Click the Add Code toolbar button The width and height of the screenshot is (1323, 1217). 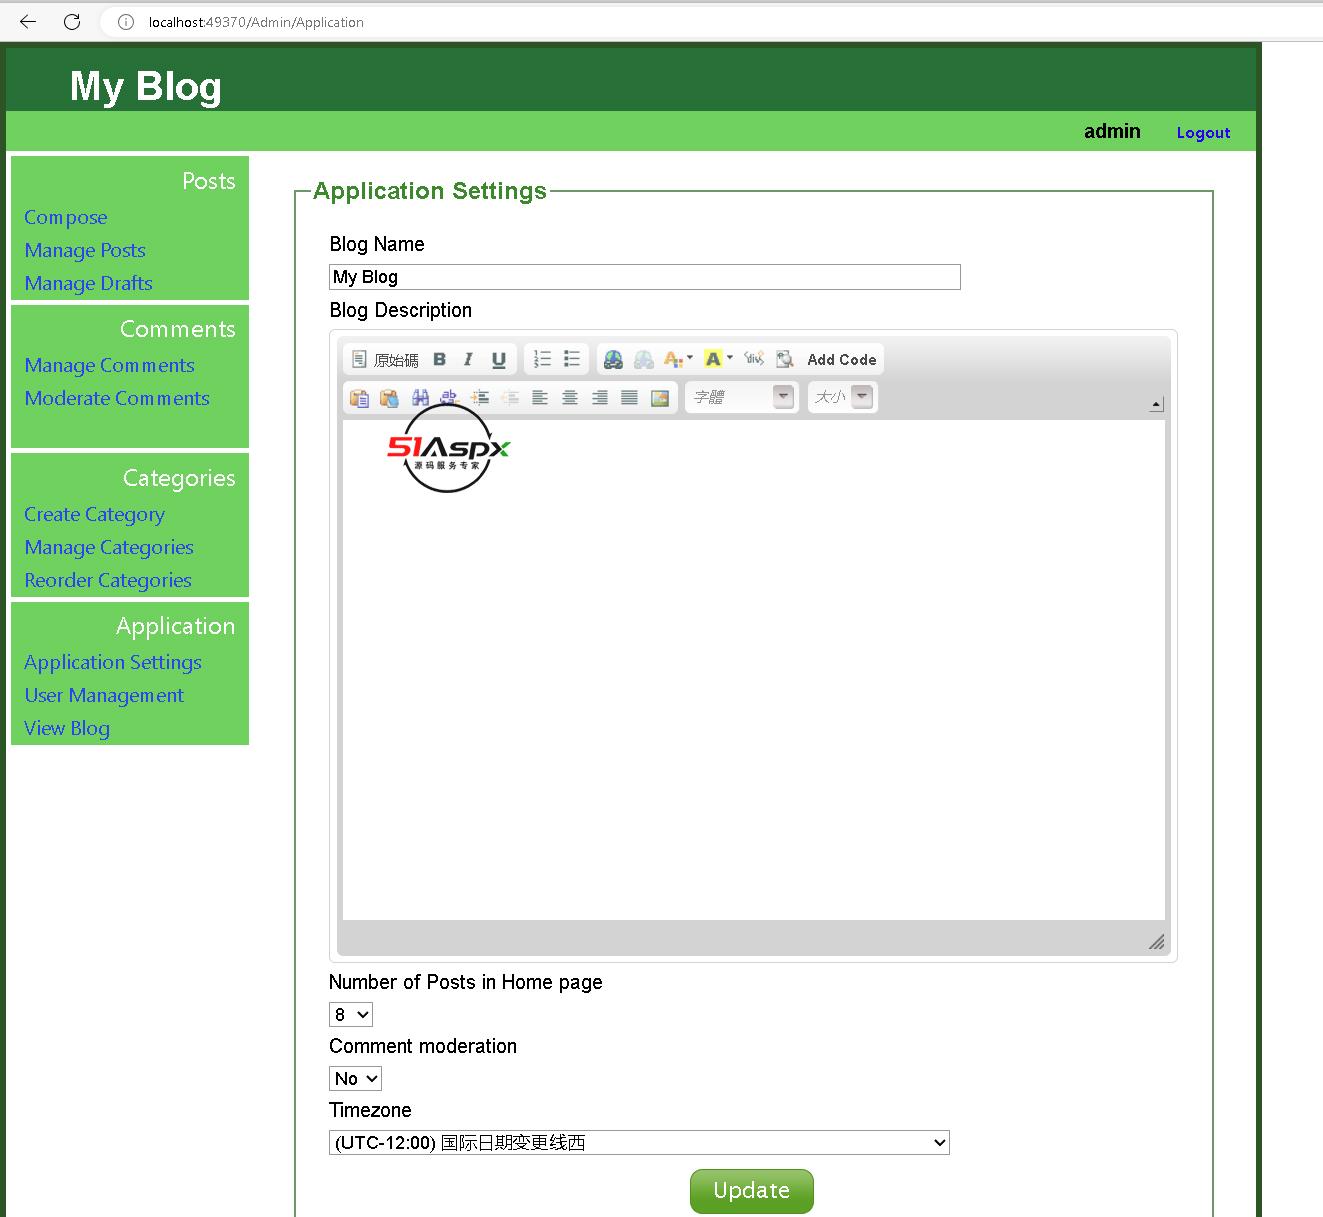[842, 360]
